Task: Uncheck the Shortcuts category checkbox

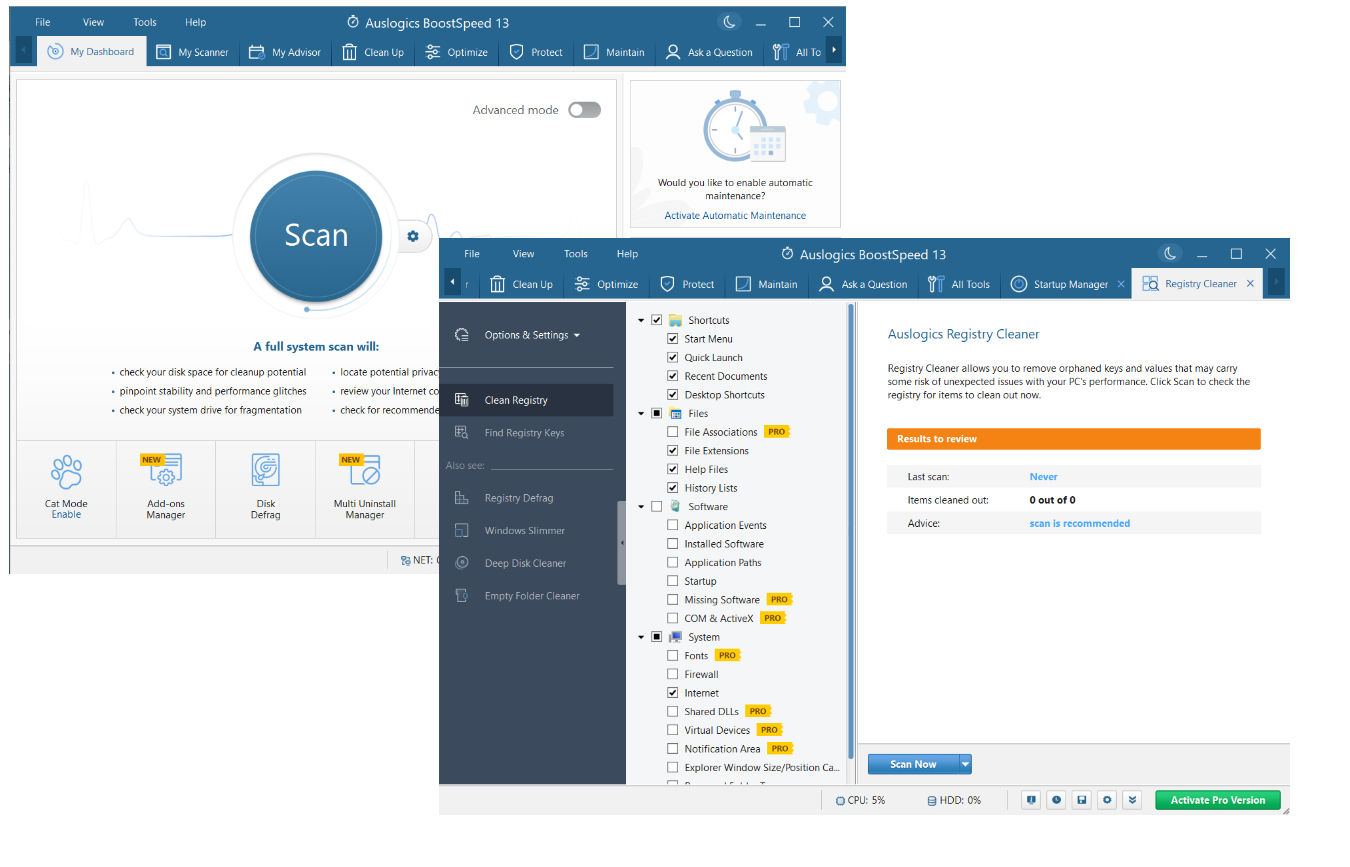Action: (657, 320)
